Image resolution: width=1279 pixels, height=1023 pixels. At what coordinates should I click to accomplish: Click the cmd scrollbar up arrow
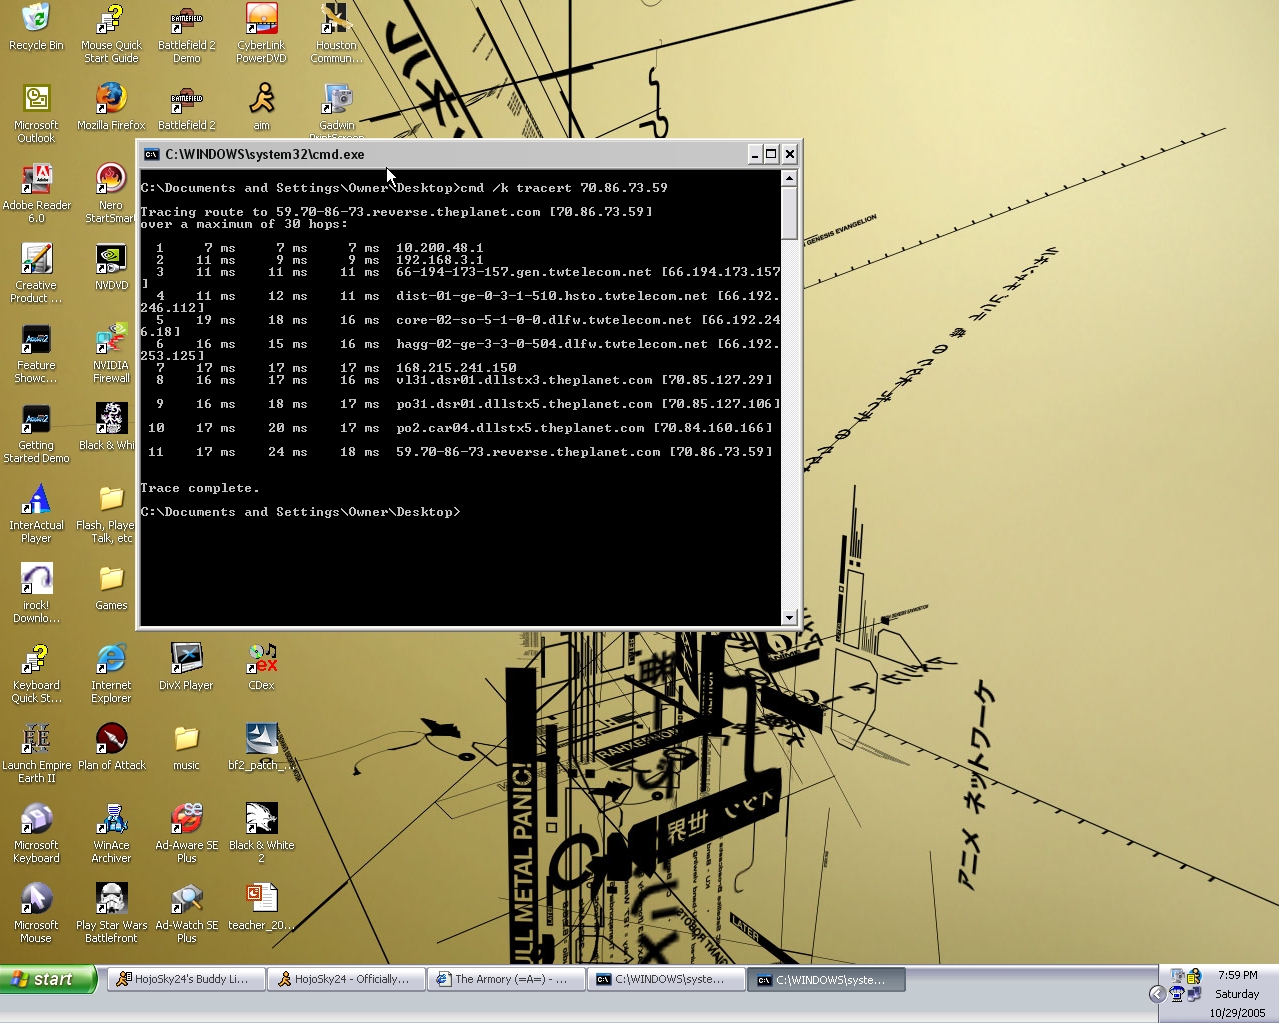click(789, 178)
